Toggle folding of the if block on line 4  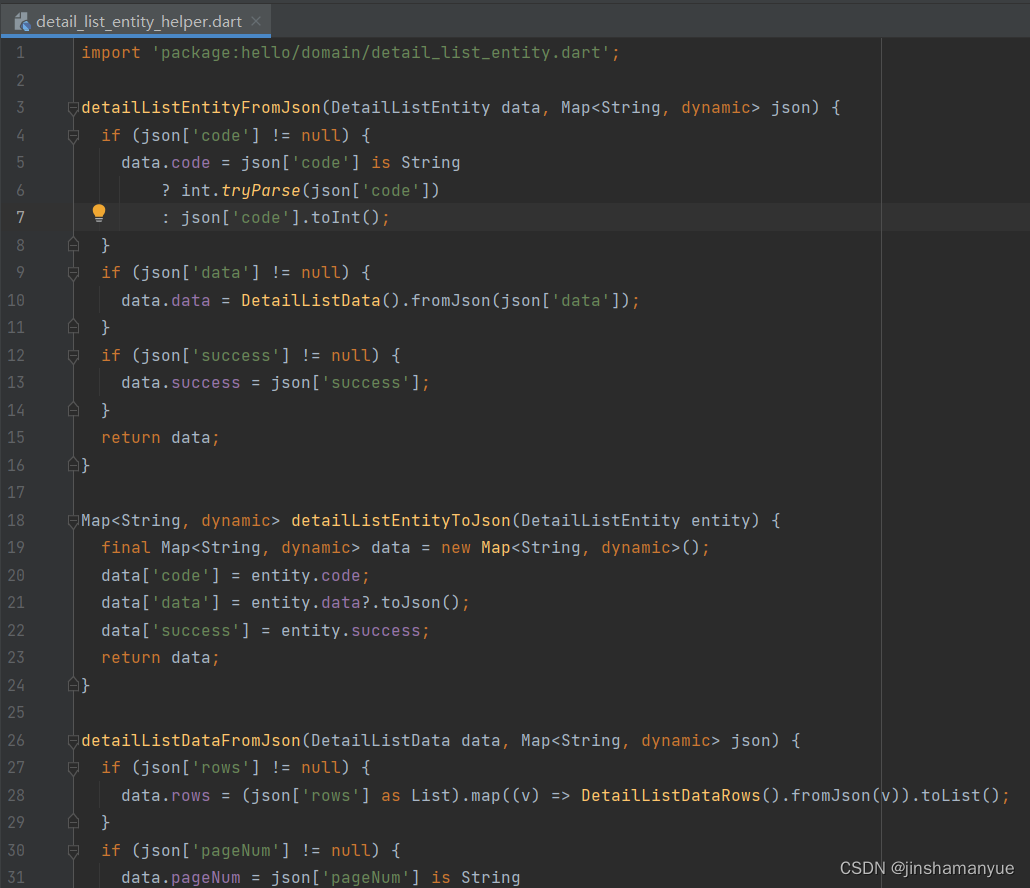click(x=72, y=134)
